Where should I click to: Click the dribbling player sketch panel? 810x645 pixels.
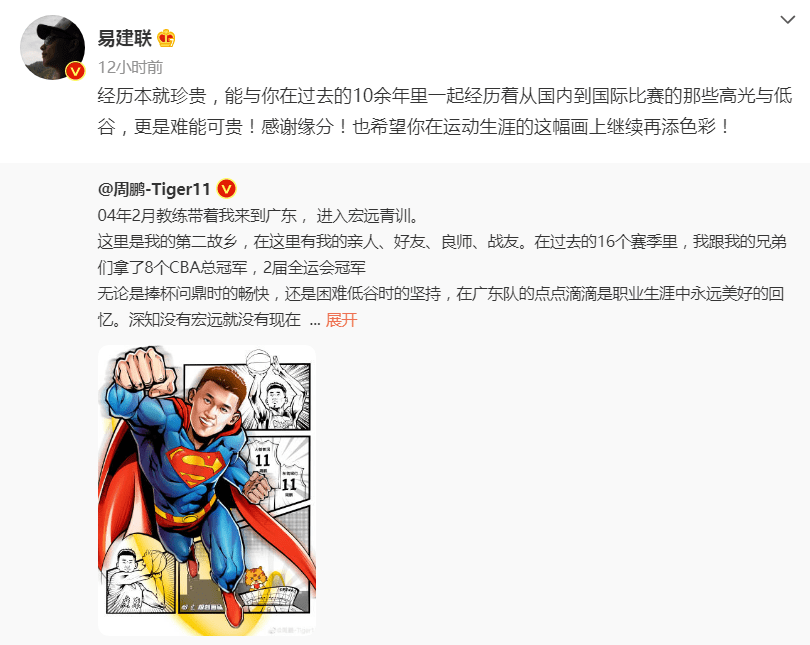141,581
